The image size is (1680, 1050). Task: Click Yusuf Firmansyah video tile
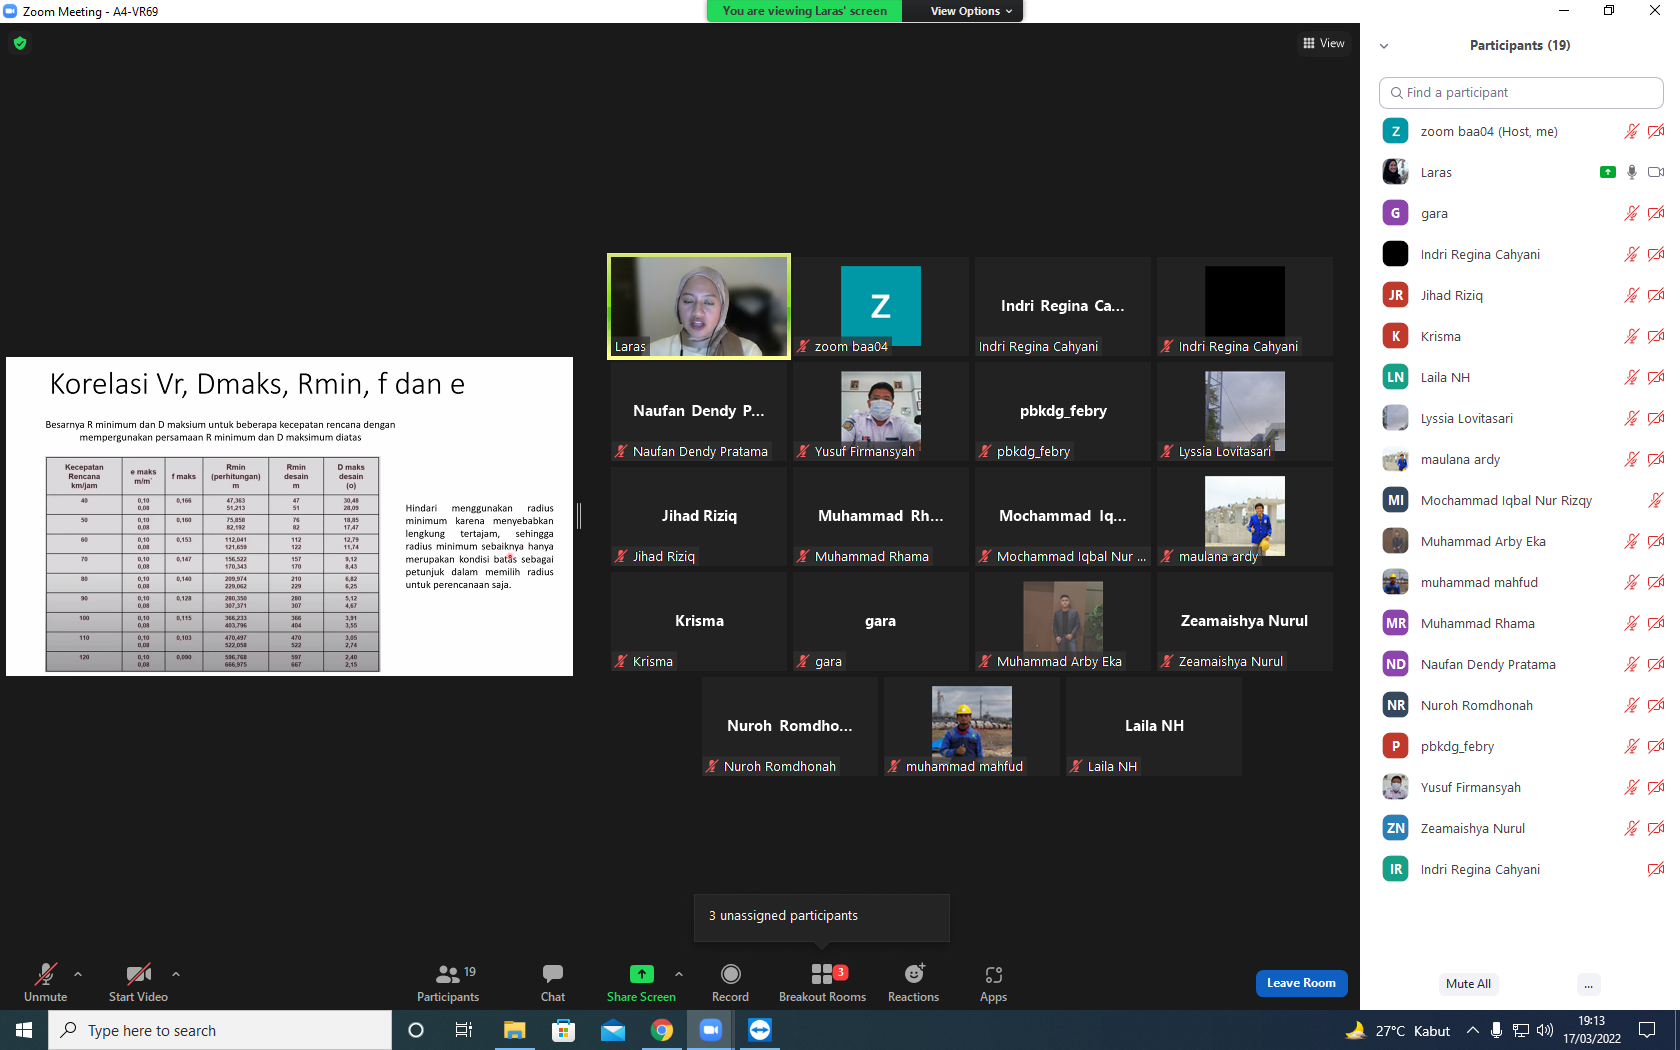pyautogui.click(x=880, y=411)
